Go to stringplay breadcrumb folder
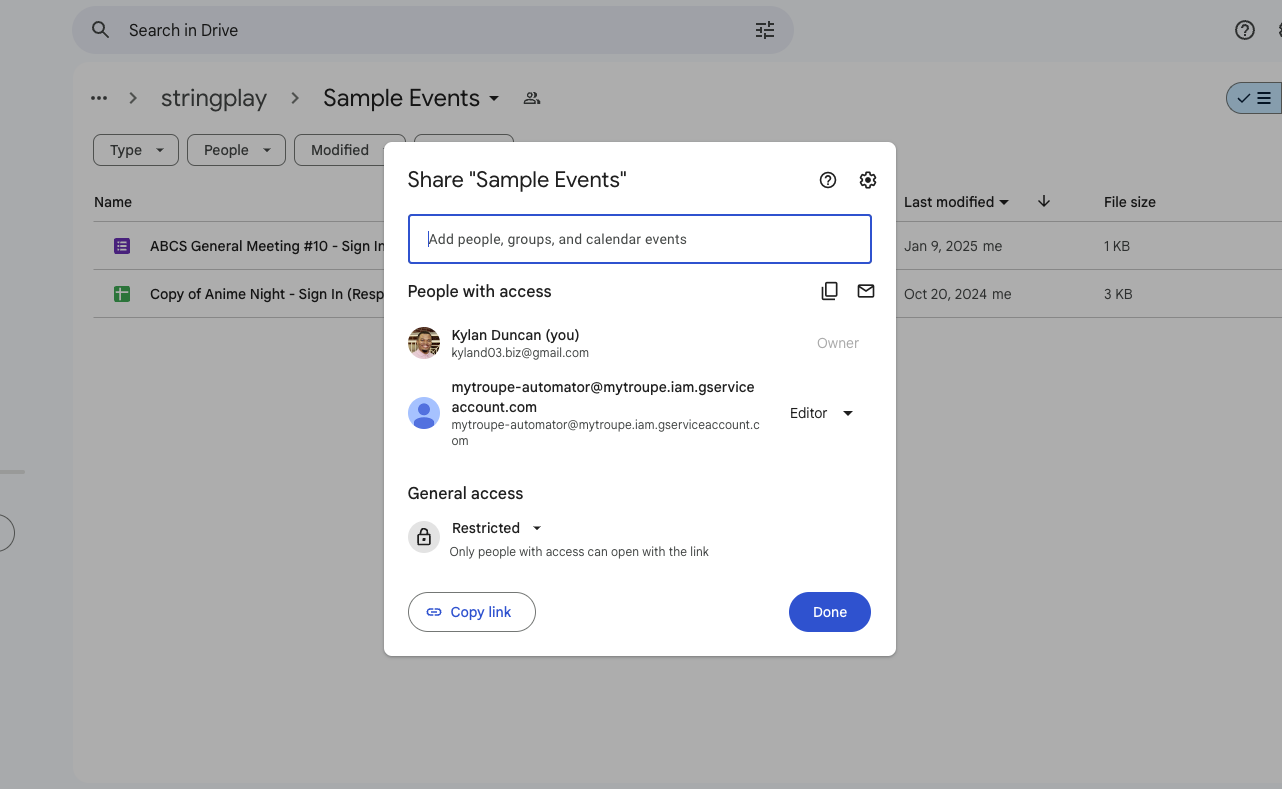 pos(214,98)
